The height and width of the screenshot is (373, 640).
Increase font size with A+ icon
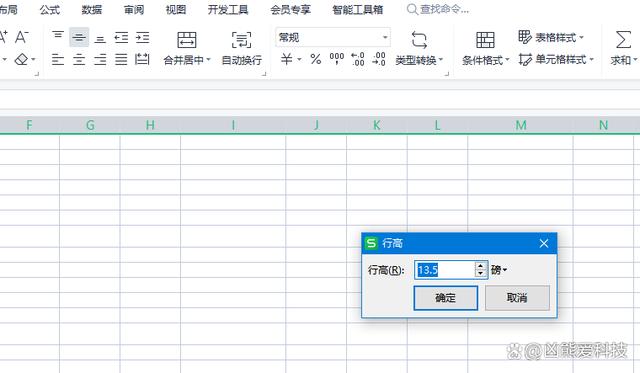[3, 37]
